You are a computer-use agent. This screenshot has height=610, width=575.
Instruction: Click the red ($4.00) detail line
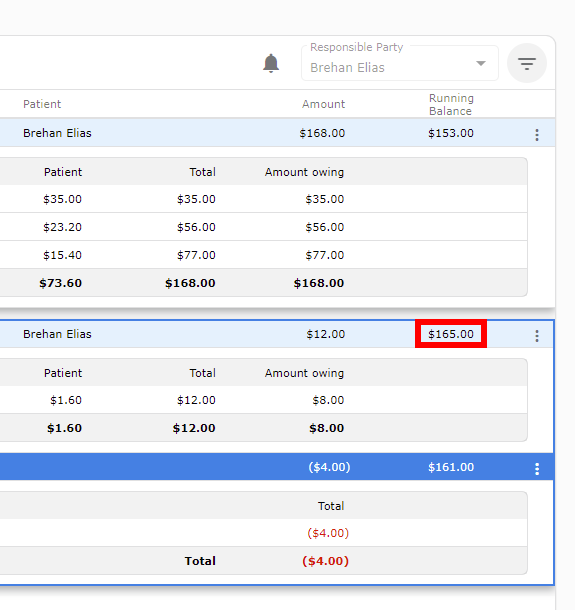tap(328, 533)
